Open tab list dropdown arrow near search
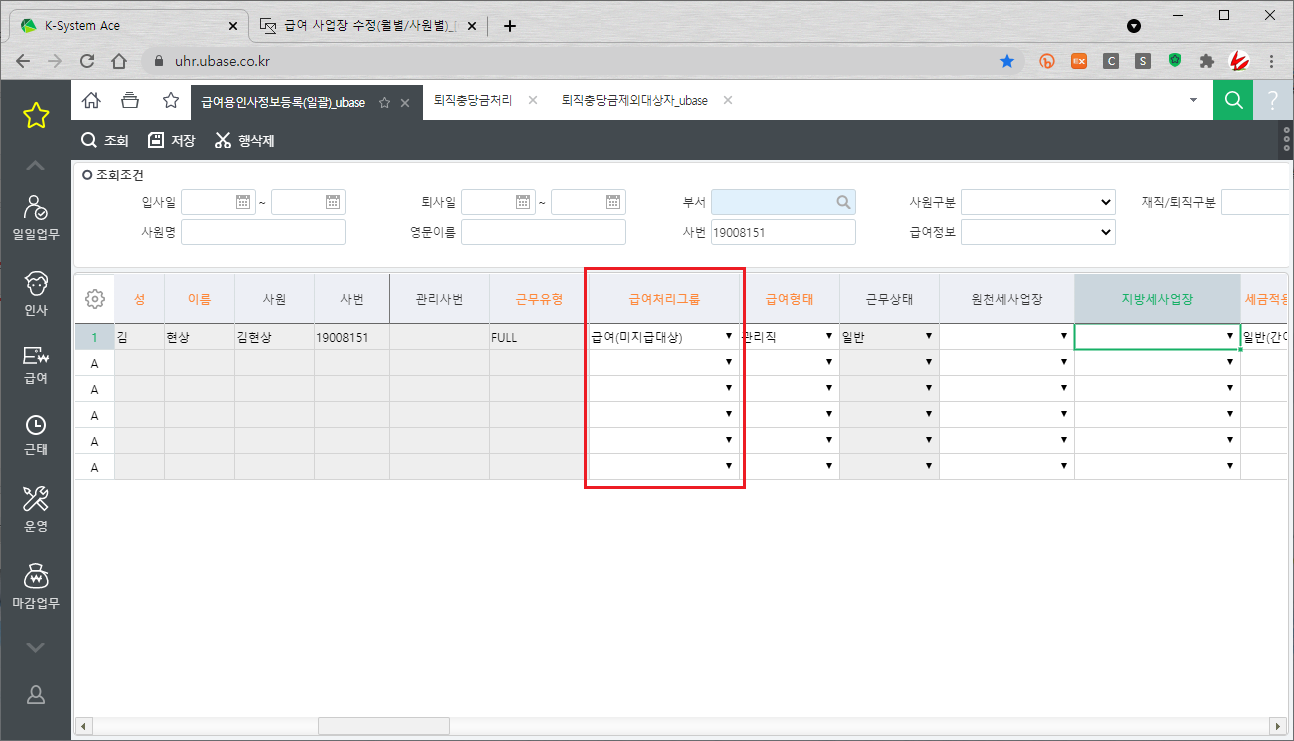 [x=1192, y=101]
